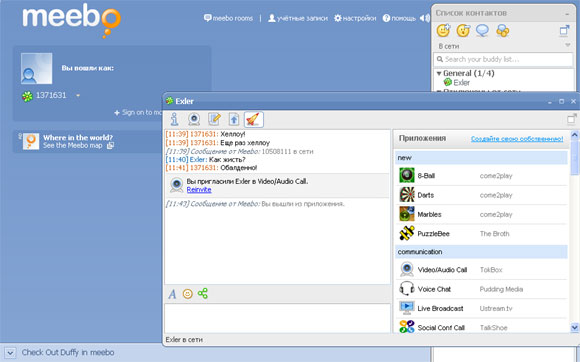580x362 pixels.
Task: Open the chat log notepad icon
Action: coord(214,119)
